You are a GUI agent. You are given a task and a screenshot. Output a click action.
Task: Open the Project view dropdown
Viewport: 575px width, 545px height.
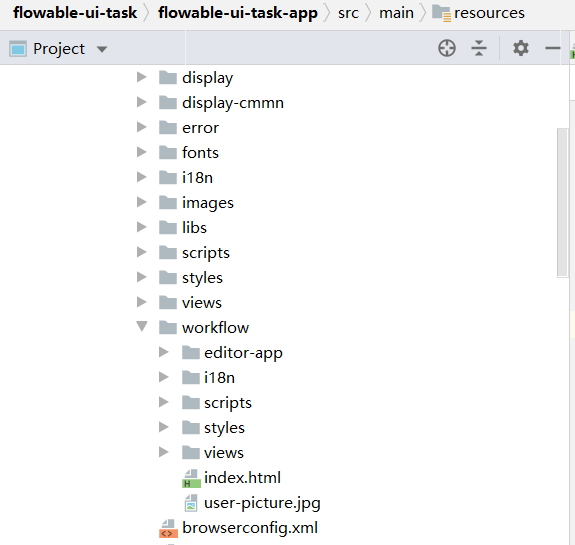point(102,49)
